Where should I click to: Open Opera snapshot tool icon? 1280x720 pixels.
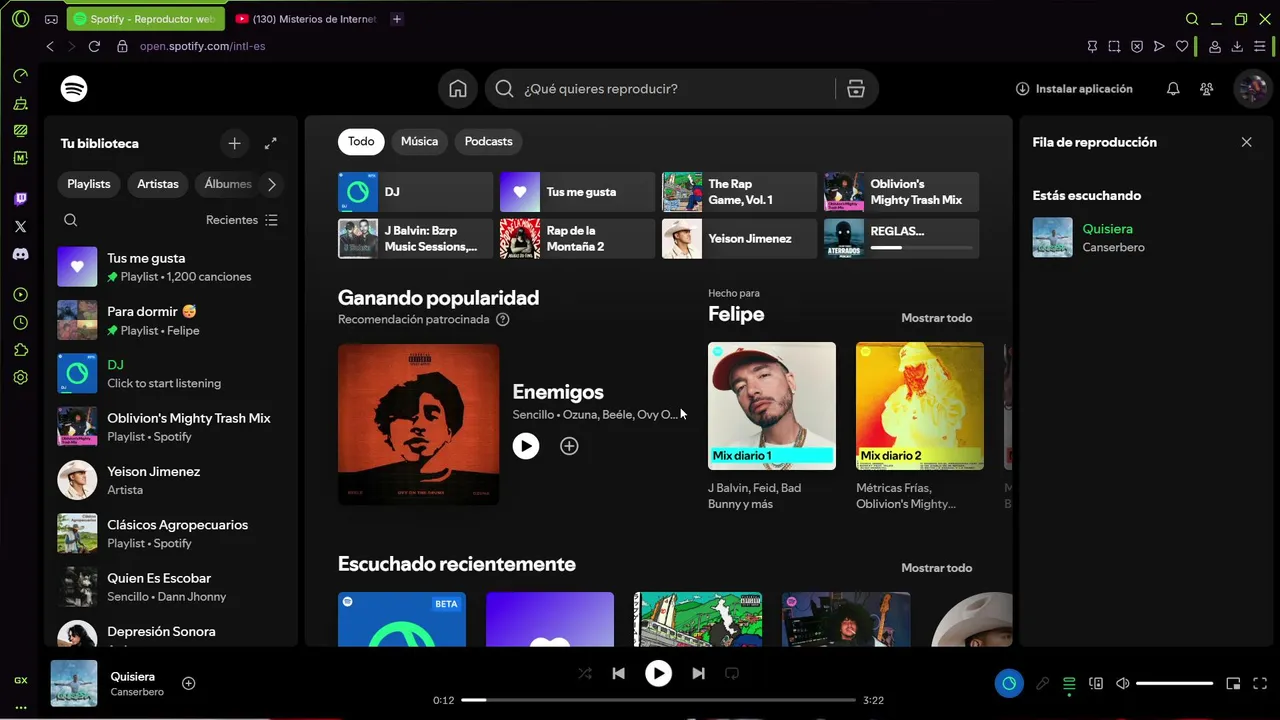1114,46
